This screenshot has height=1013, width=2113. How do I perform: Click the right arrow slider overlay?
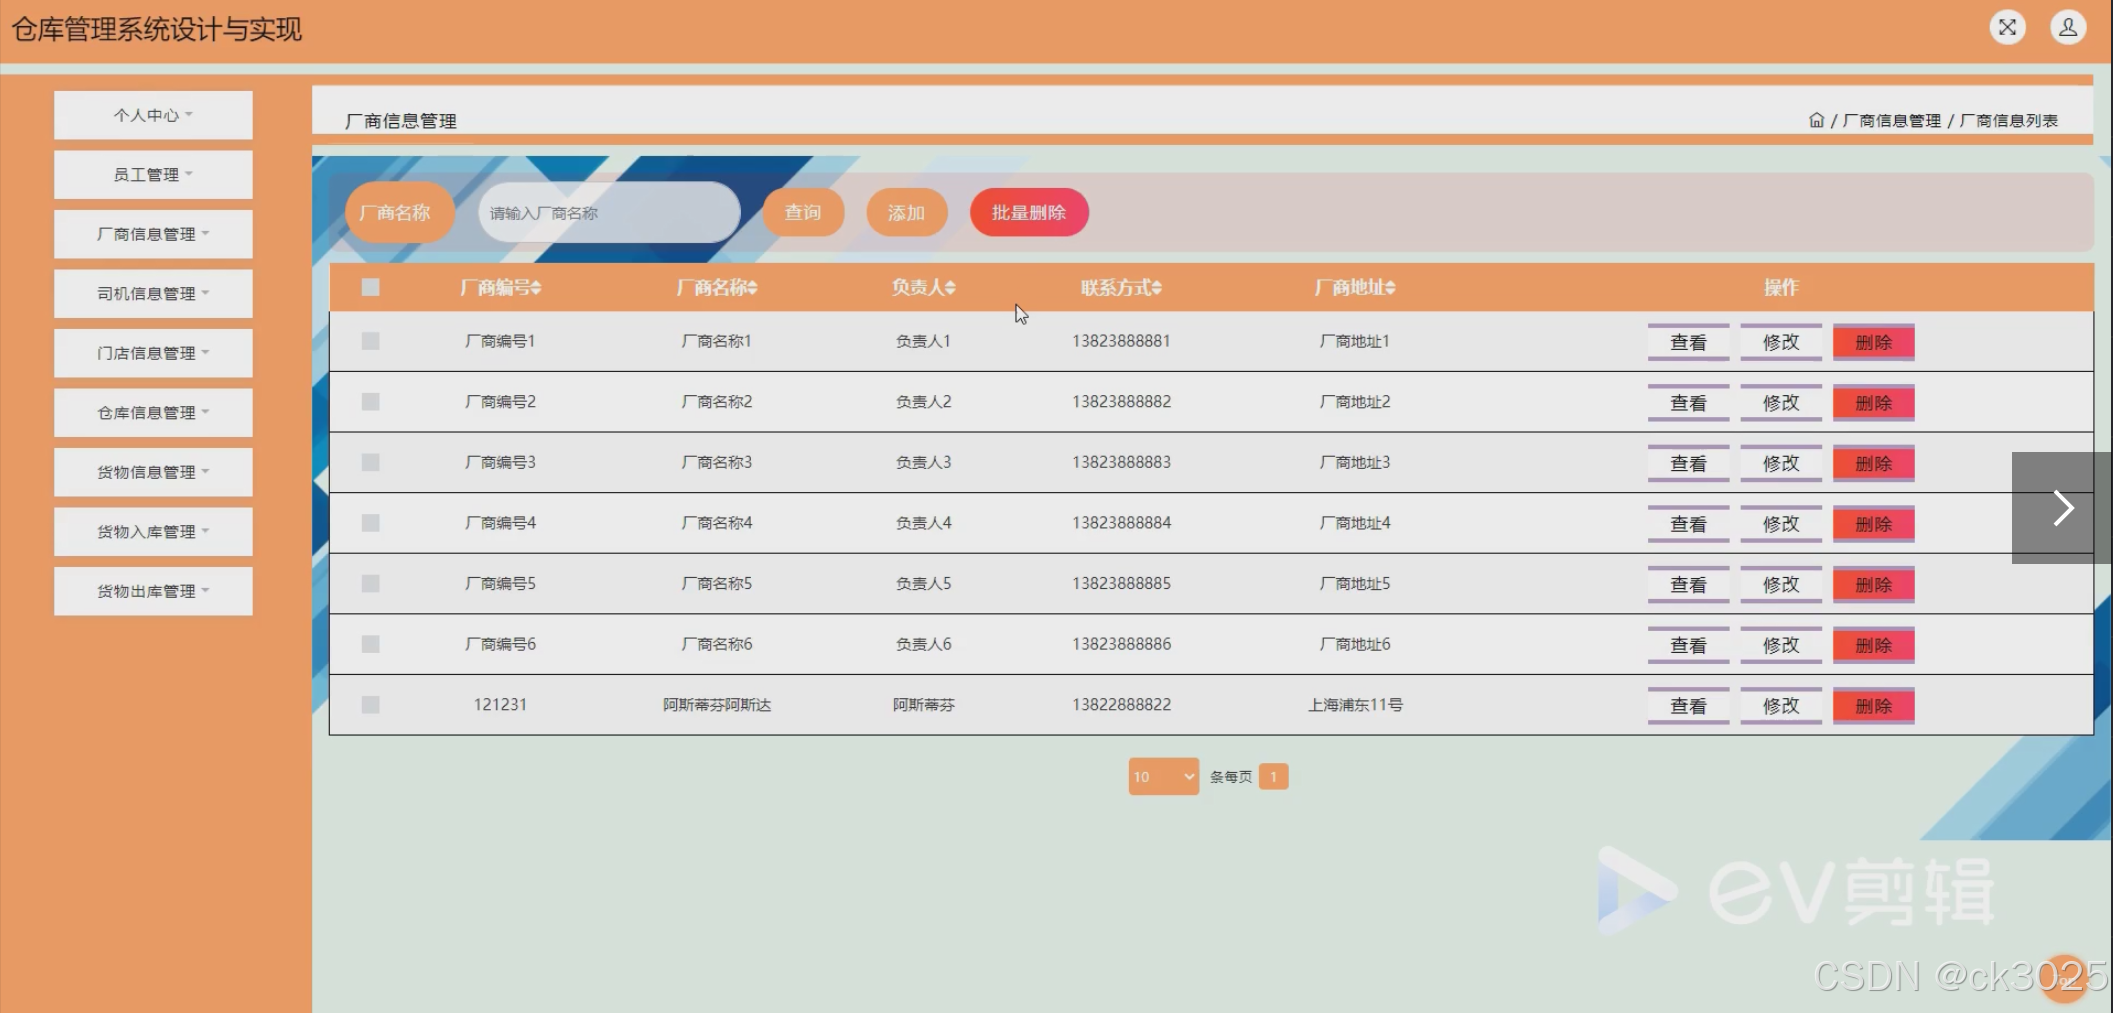point(2062,508)
